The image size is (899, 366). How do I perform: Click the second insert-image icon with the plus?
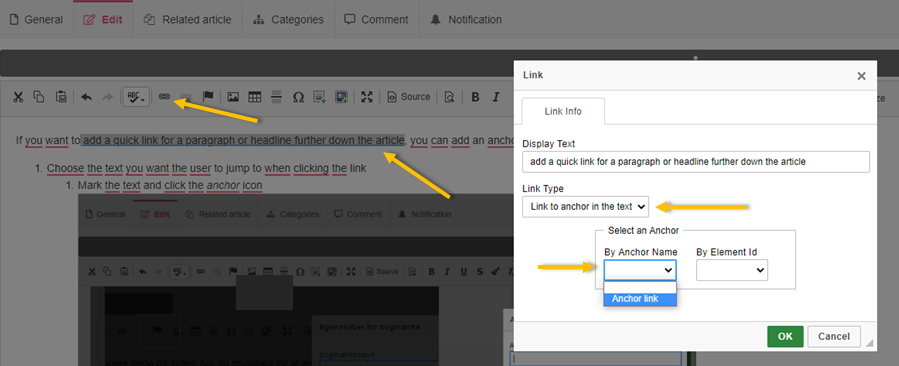pyautogui.click(x=342, y=97)
